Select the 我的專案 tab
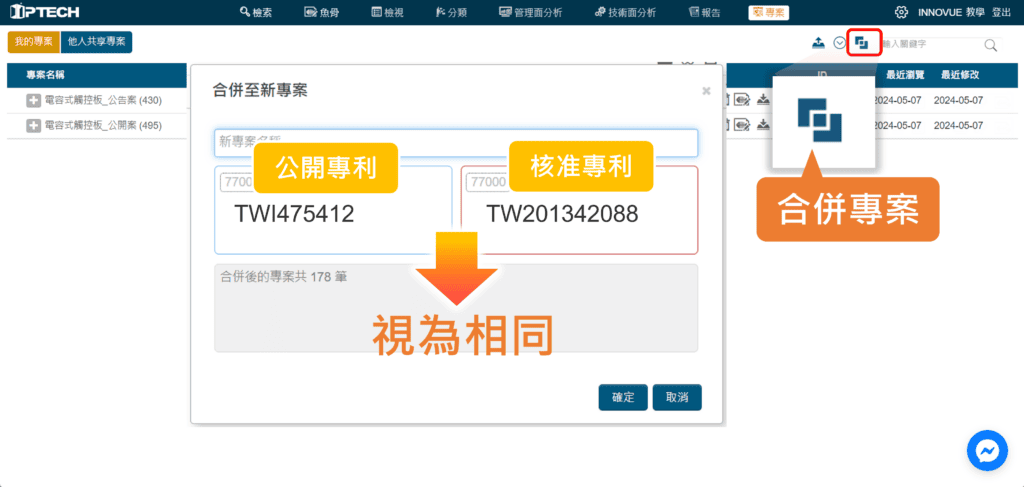This screenshot has height=487, width=1024. click(x=32, y=42)
